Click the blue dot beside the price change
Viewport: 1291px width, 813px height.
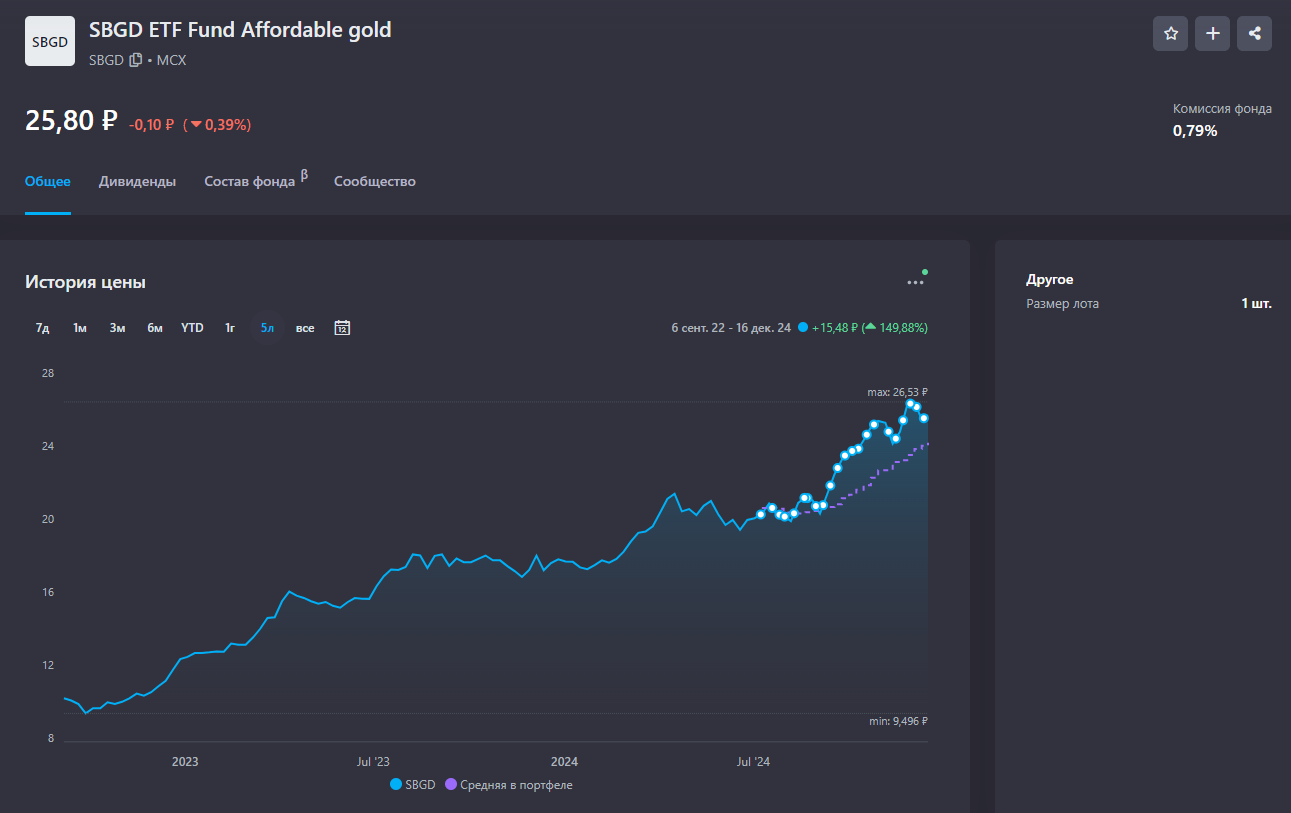point(803,327)
